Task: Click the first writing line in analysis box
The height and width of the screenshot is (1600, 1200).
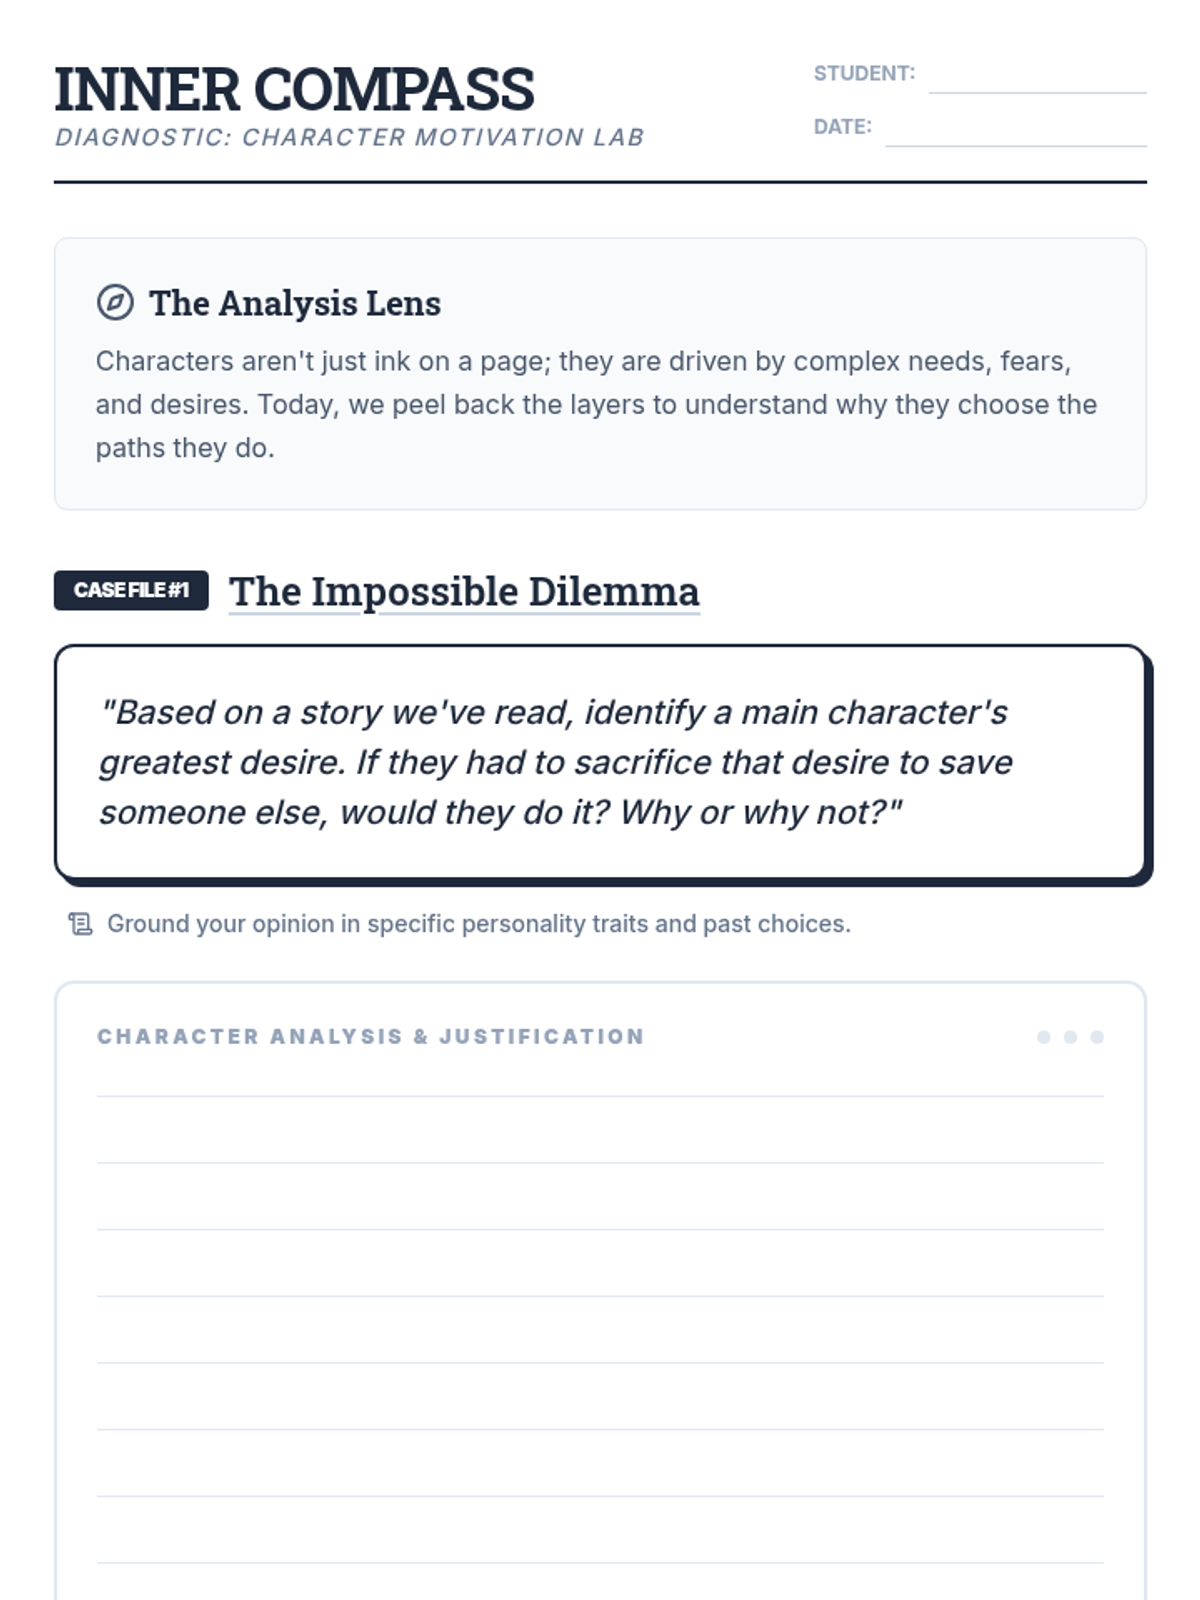Action: 600,1096
